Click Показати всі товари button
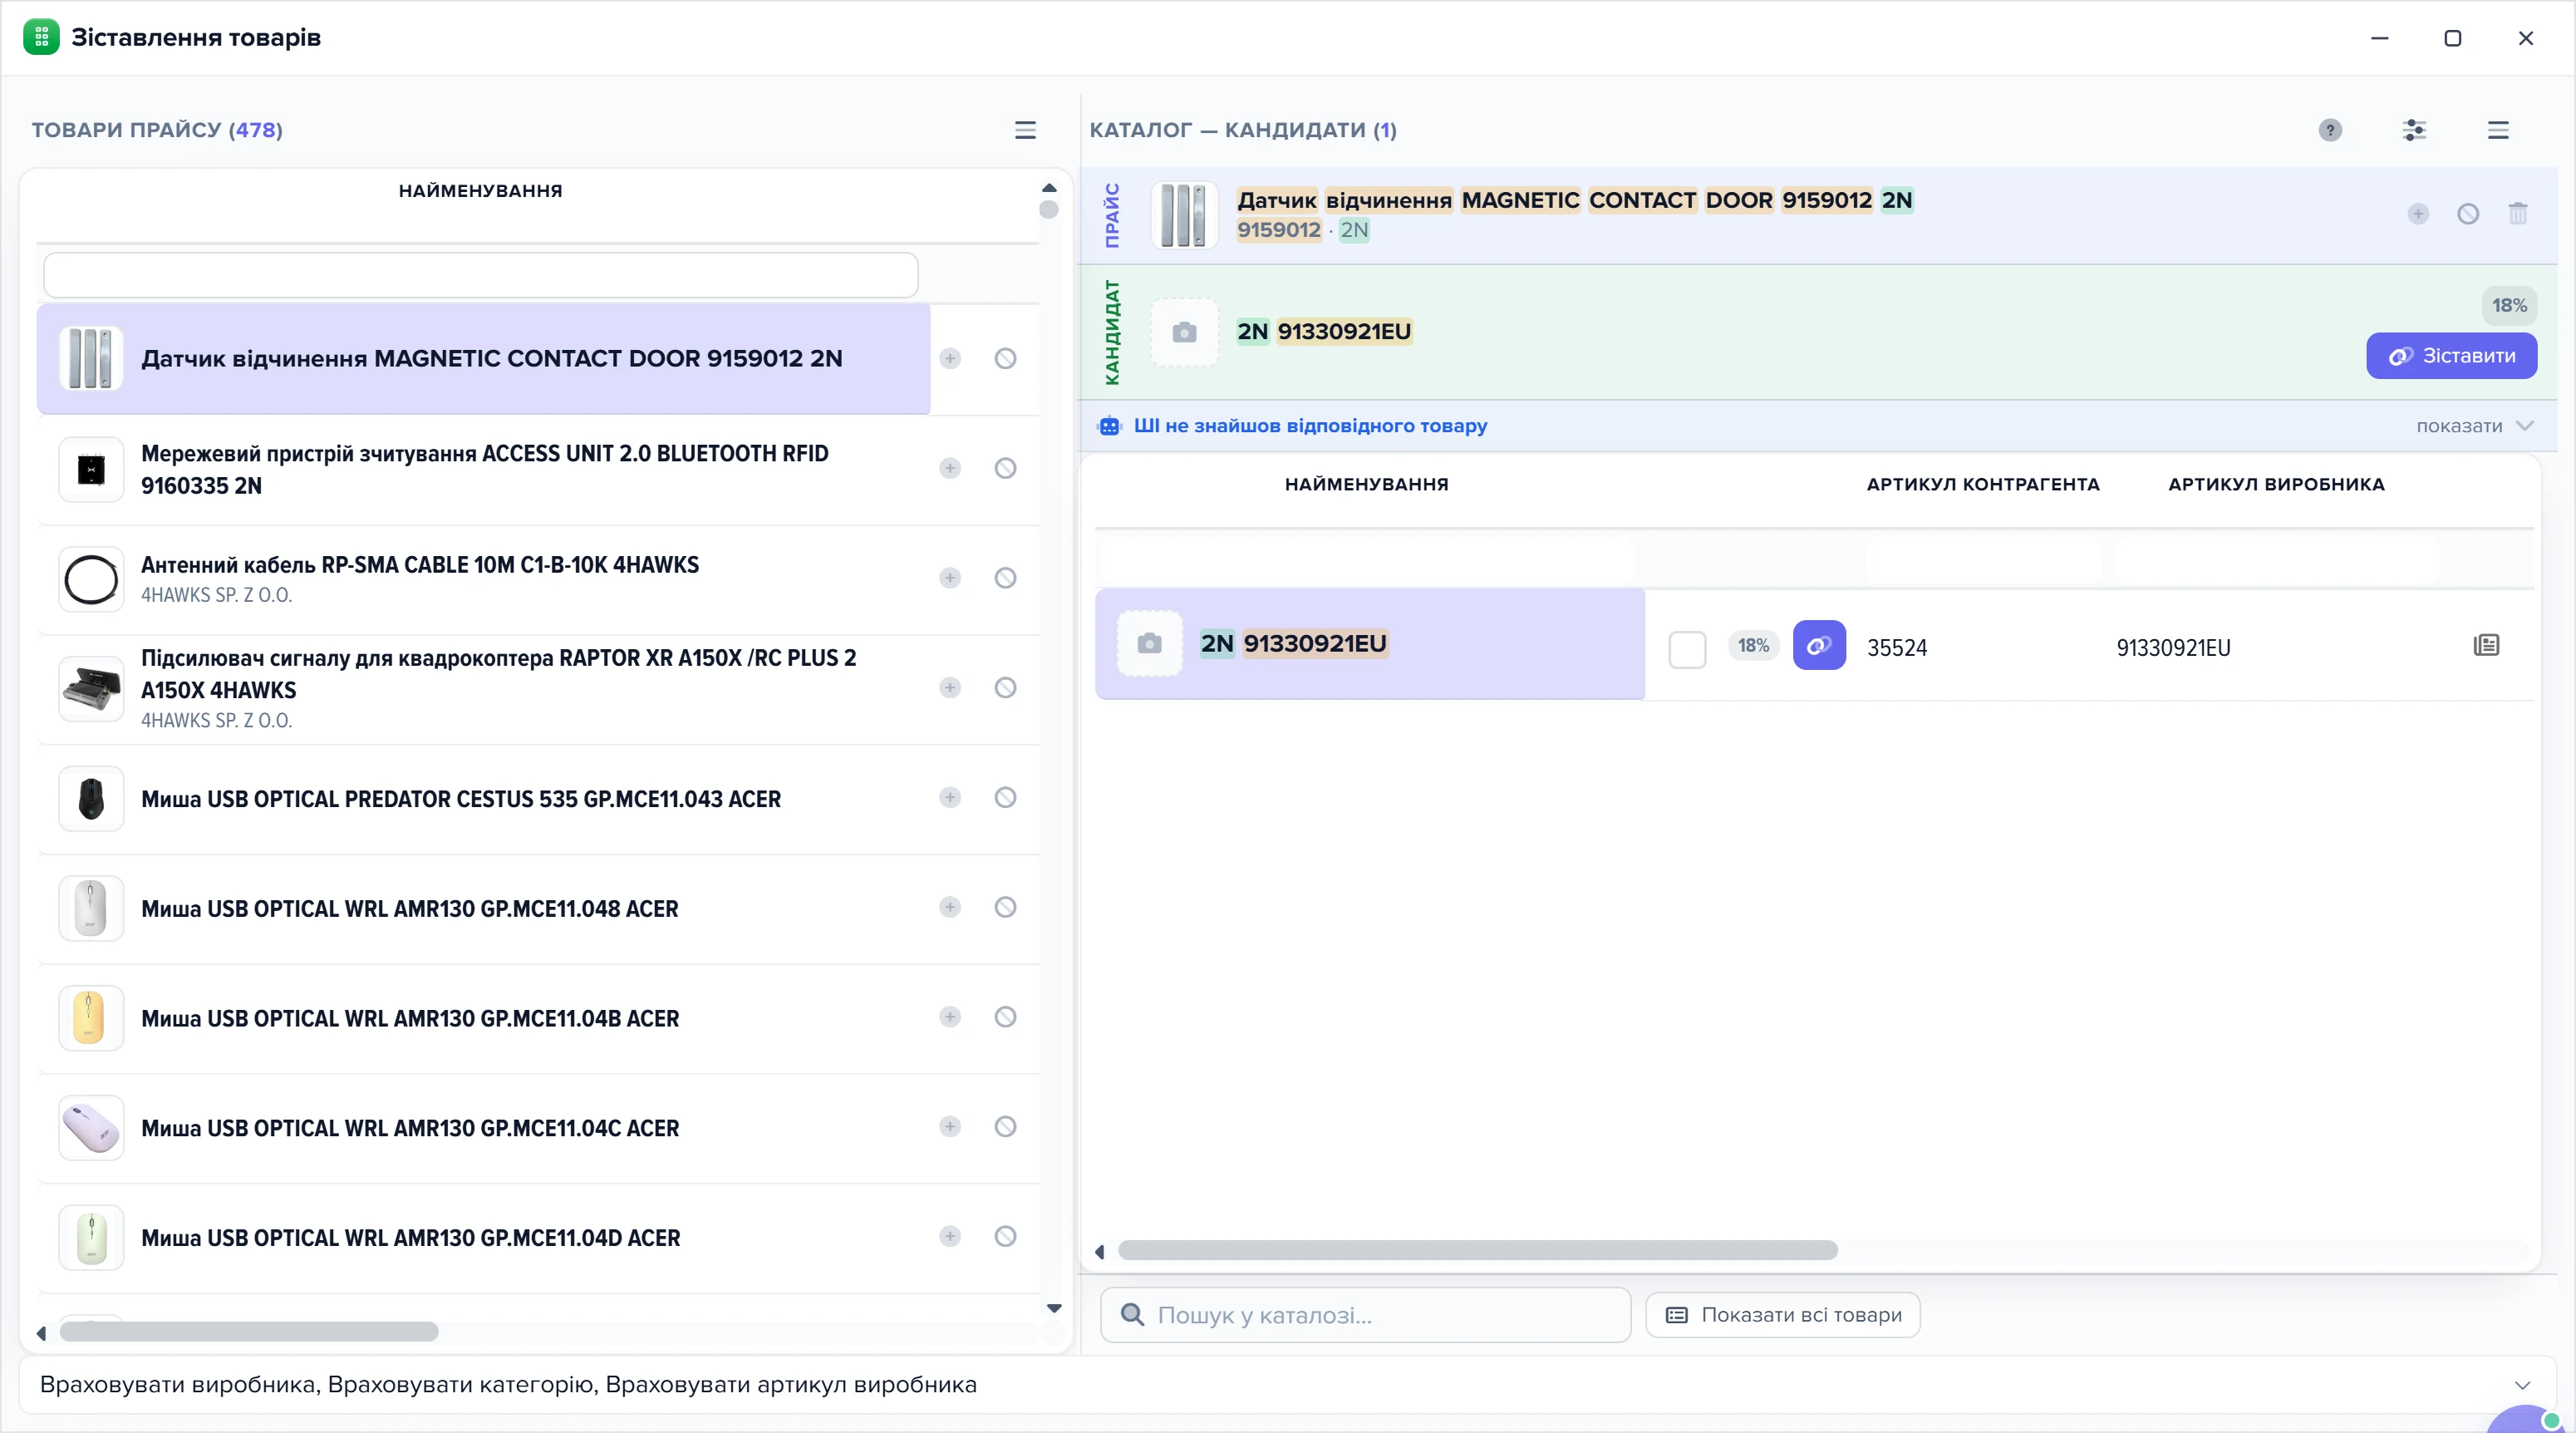The image size is (2576, 1433). 1782,1315
